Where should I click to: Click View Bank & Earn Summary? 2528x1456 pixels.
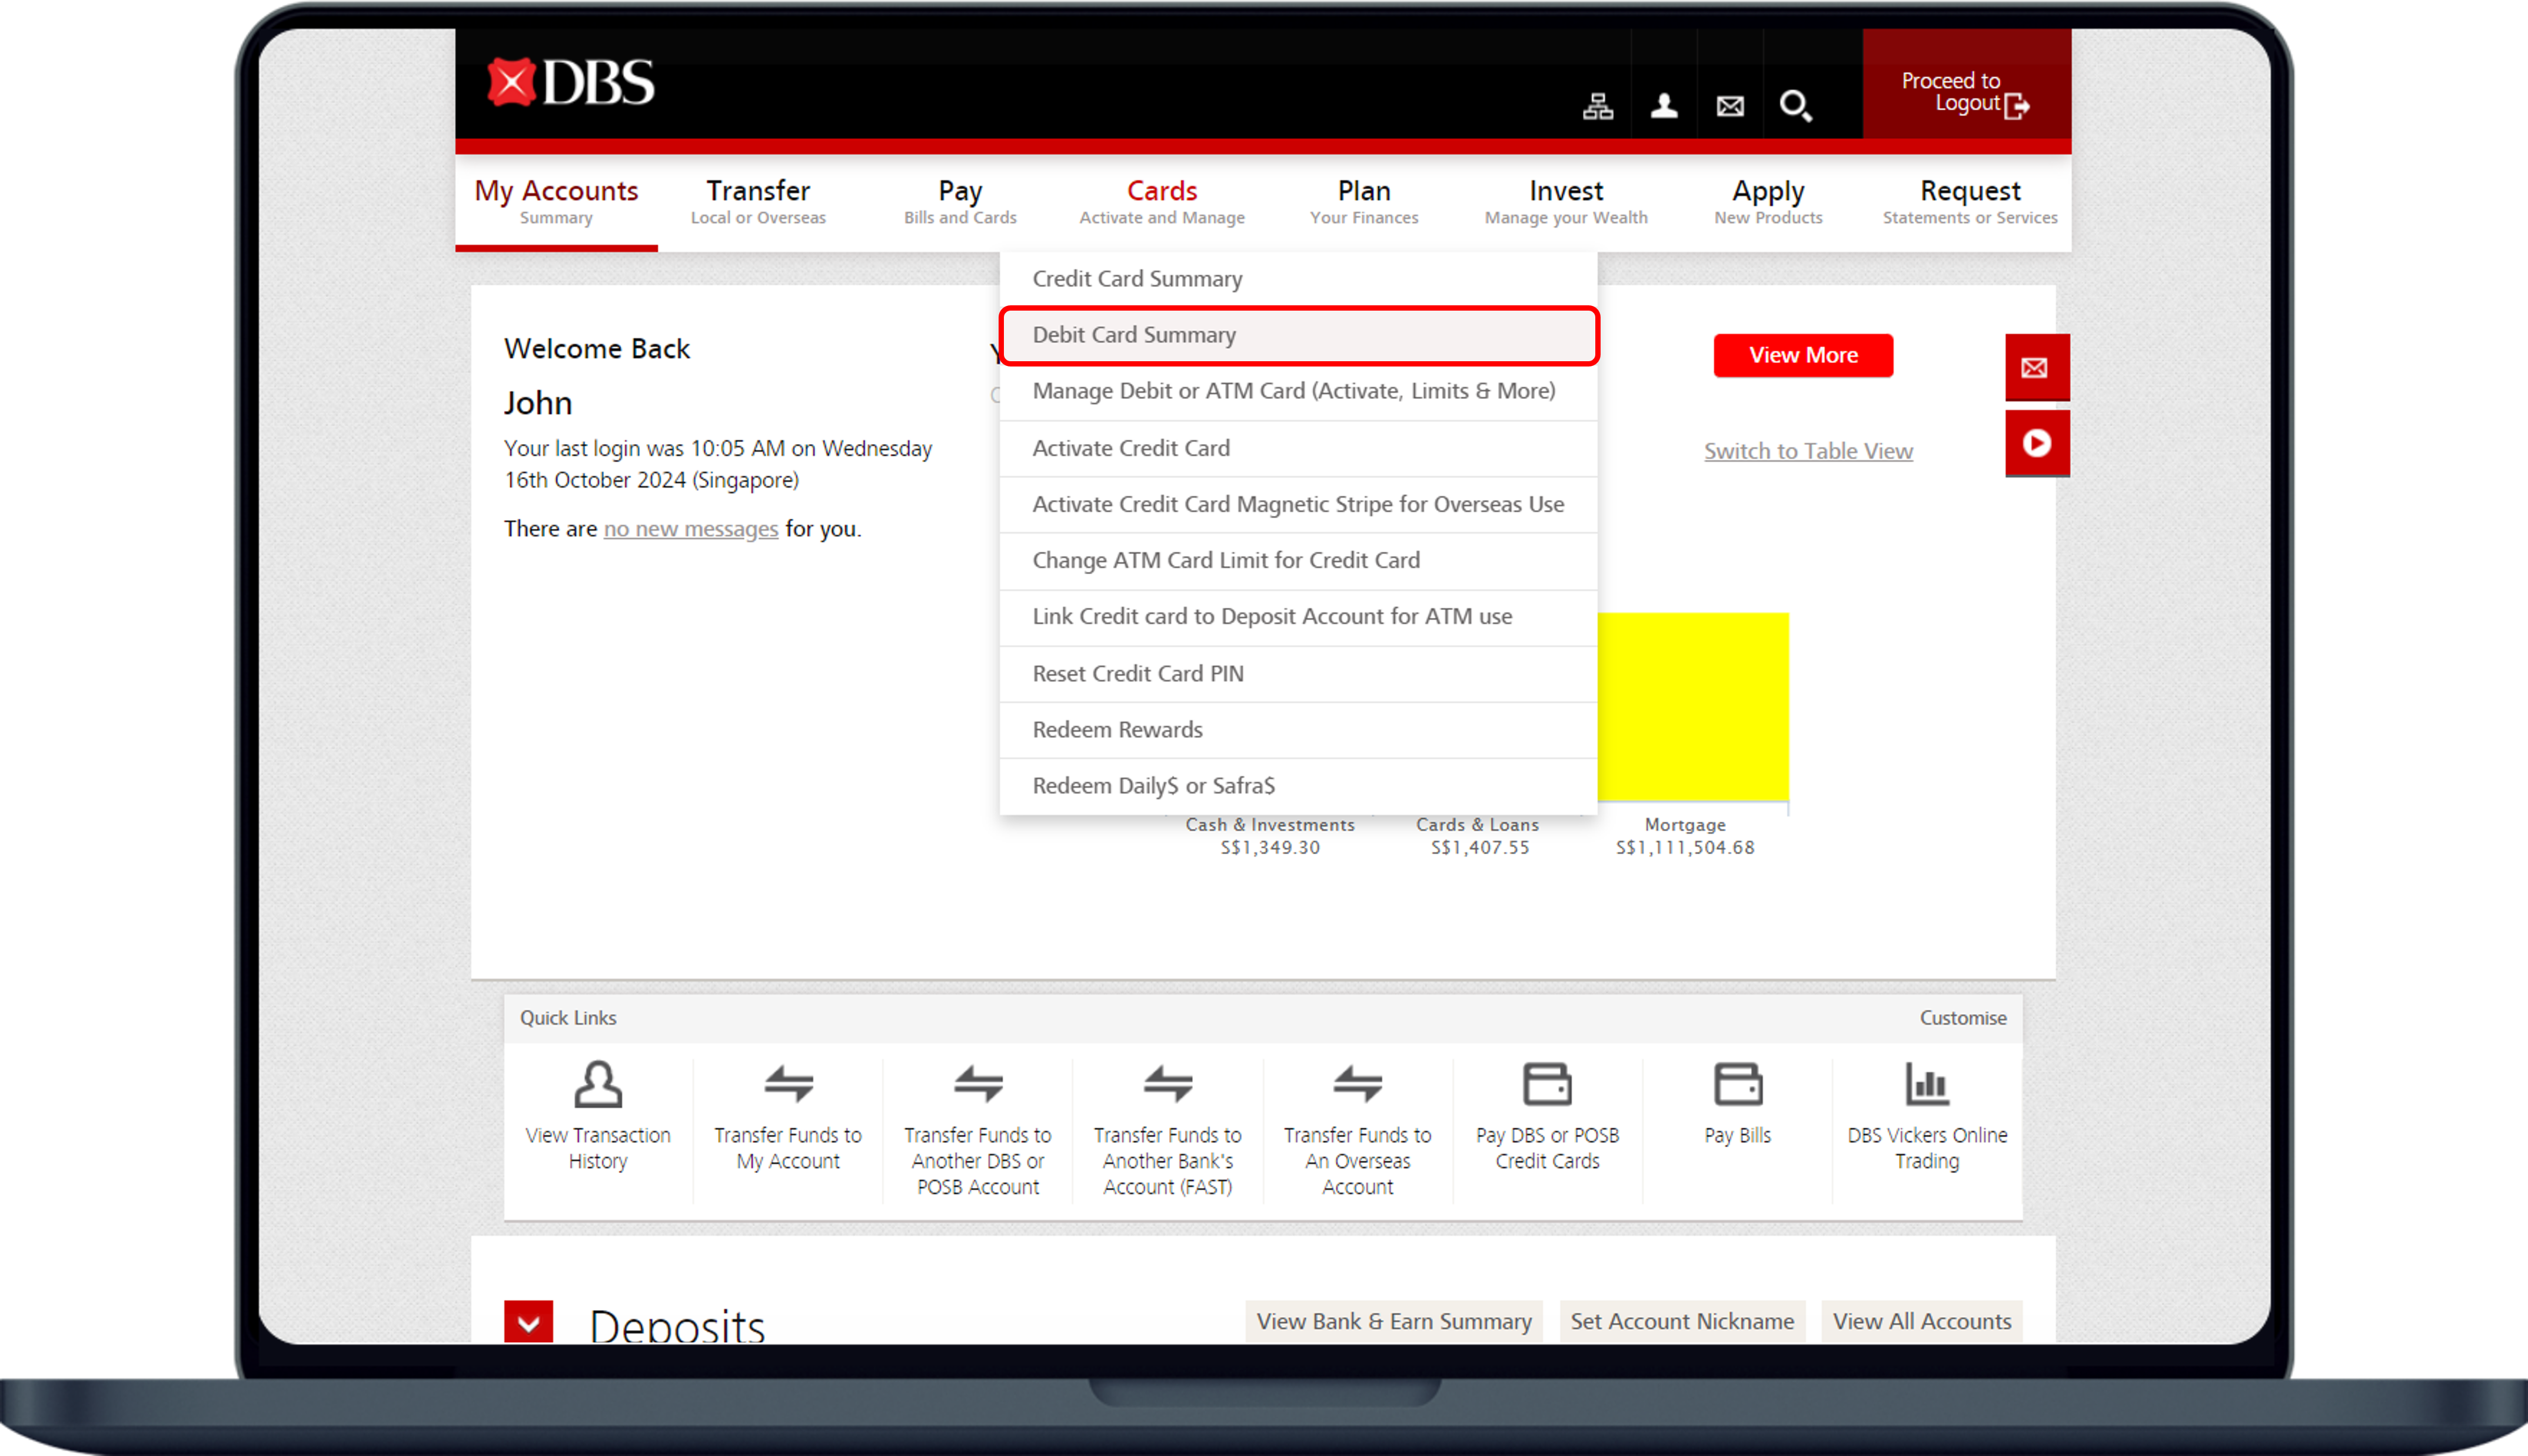[x=1394, y=1321]
